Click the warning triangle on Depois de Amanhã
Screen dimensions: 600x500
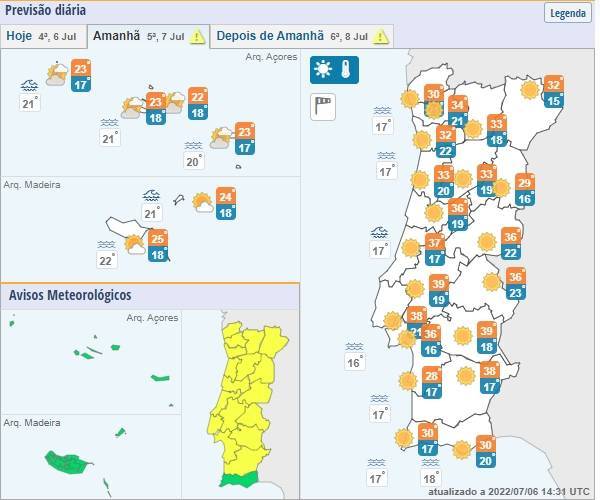click(x=381, y=37)
